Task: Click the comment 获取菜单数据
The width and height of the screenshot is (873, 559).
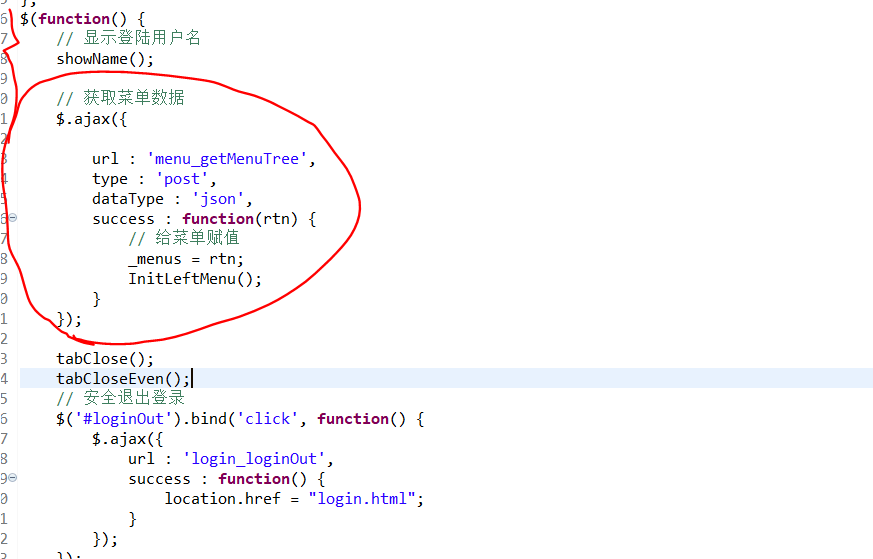Action: [x=120, y=98]
